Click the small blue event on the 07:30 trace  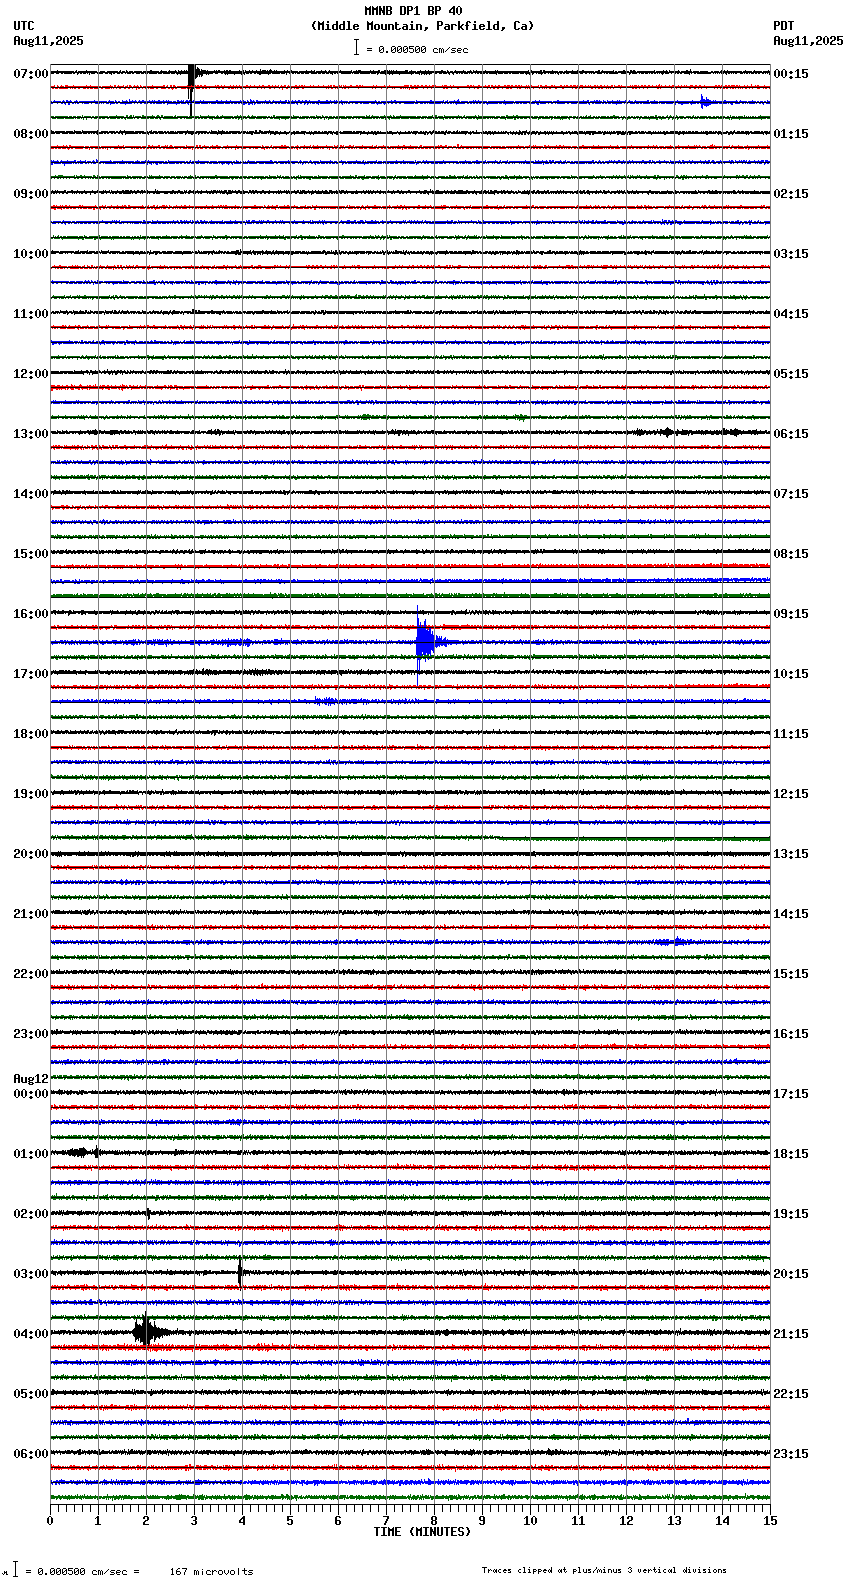click(x=706, y=102)
